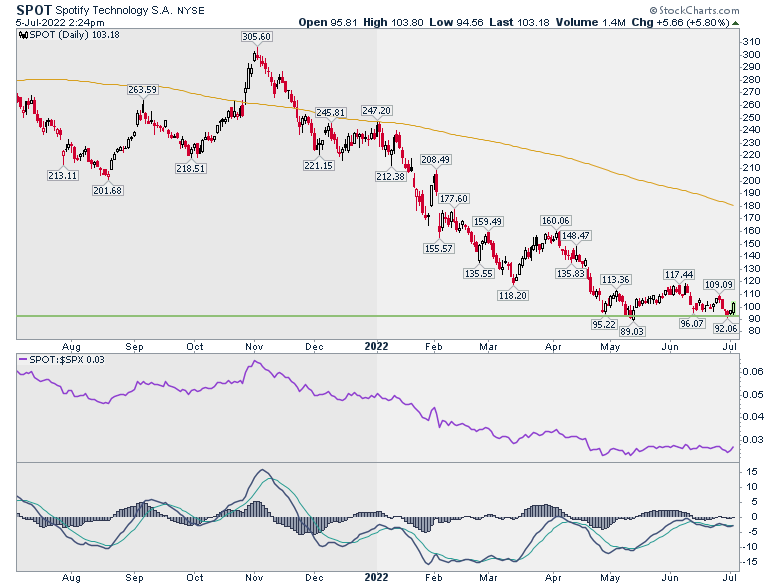Click the purple SPOT:$SPX legend line

[23, 359]
